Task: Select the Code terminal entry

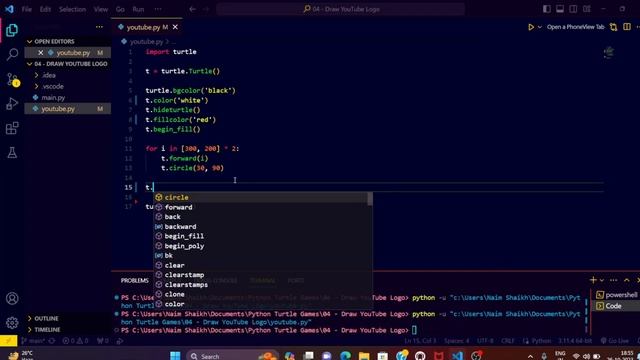Action: coord(616,306)
